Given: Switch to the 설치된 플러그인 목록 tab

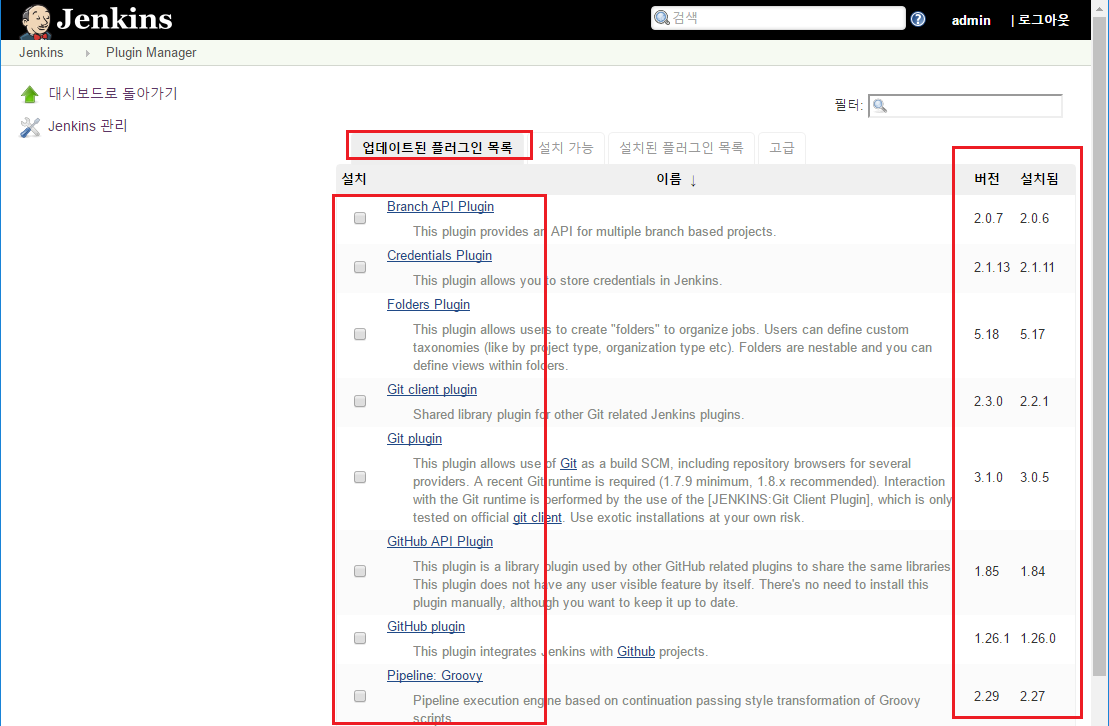Looking at the screenshot, I should coord(682,148).
